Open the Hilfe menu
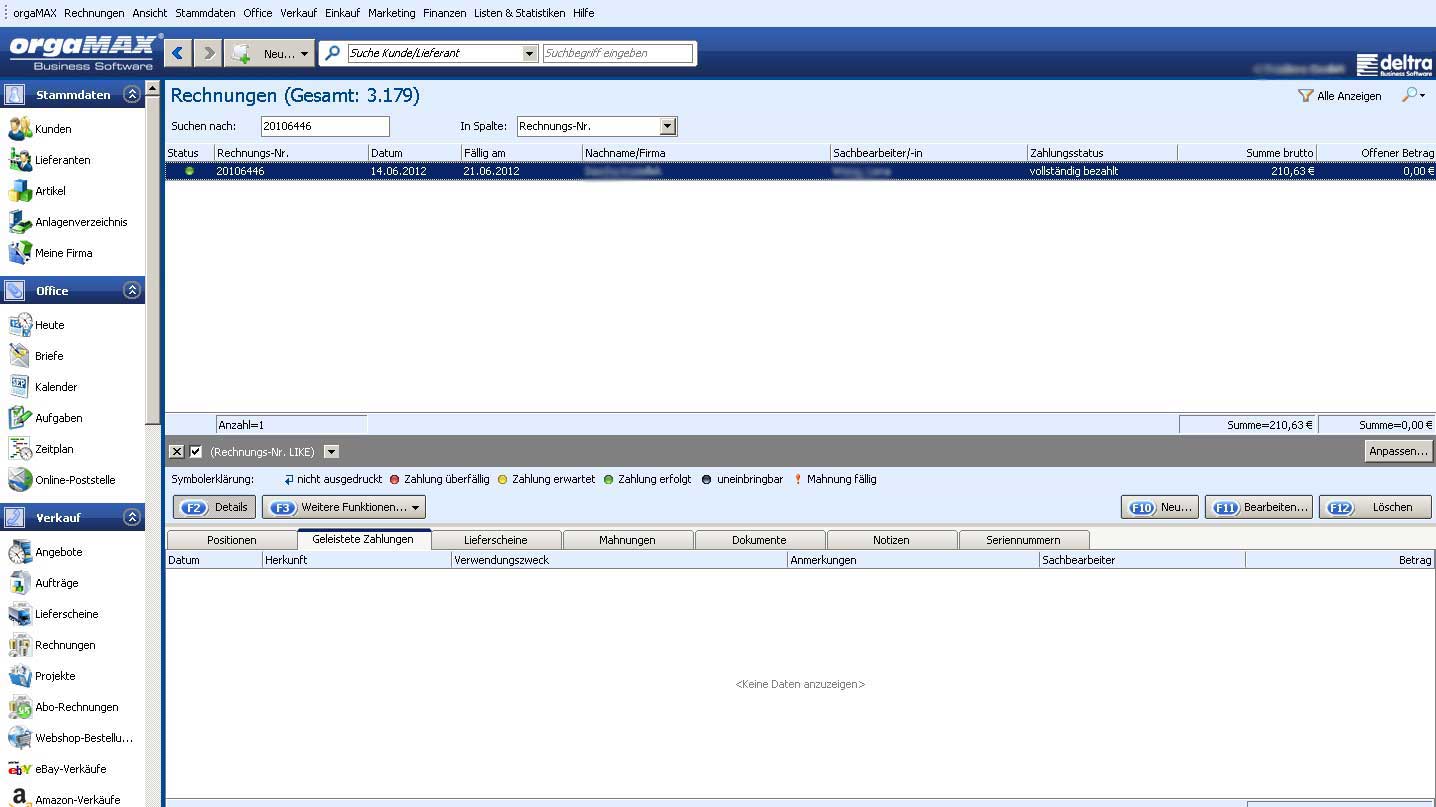1436x807 pixels. (584, 13)
